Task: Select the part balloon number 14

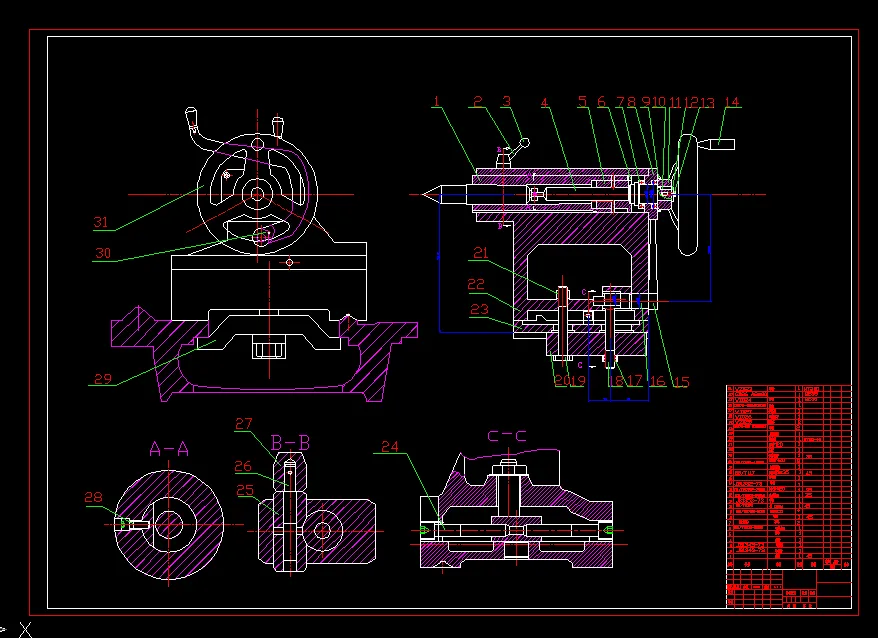Action: (x=732, y=102)
